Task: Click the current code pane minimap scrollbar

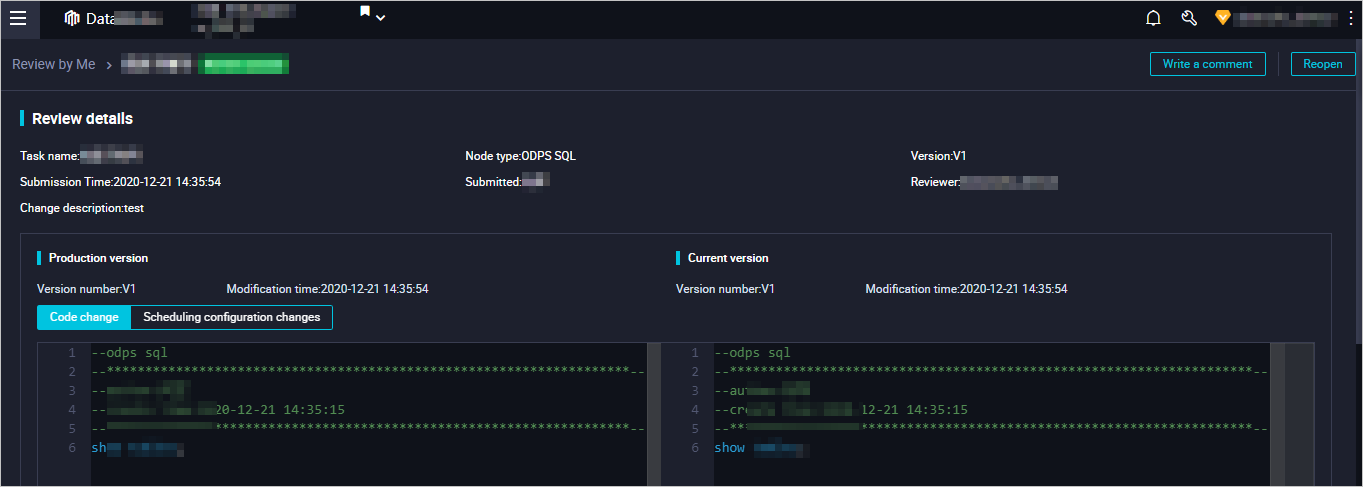Action: tap(1277, 414)
